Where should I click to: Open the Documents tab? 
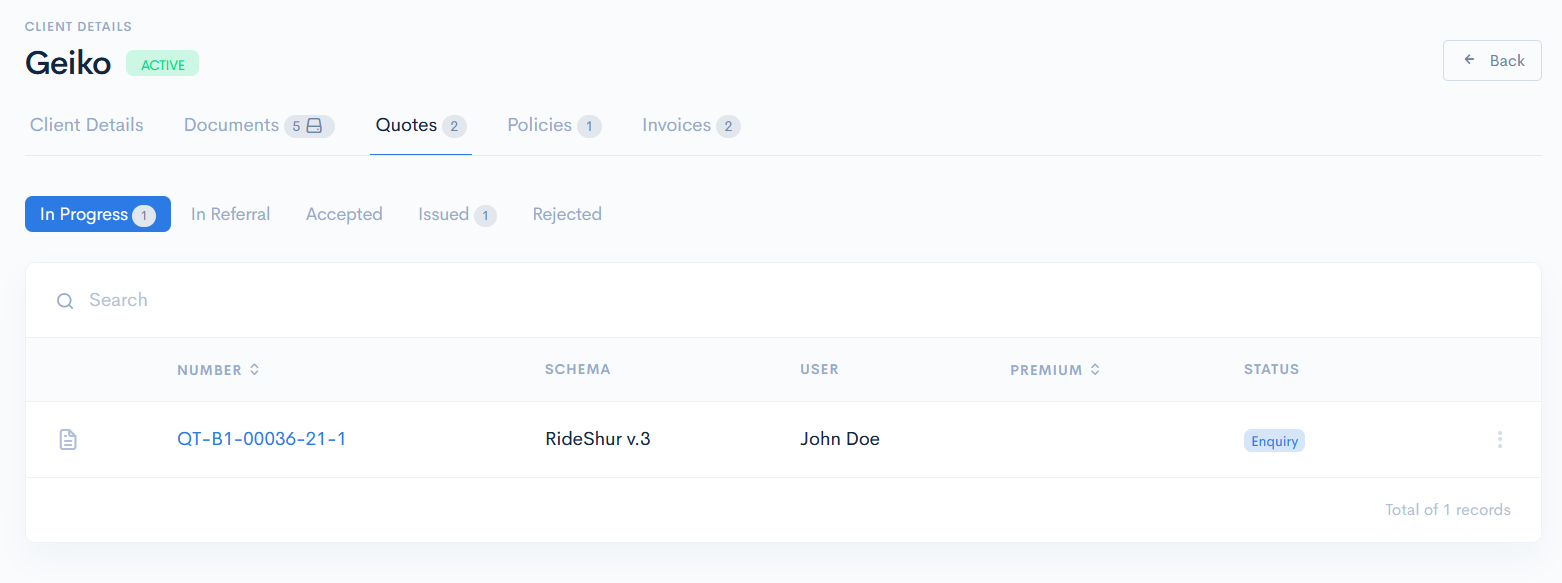(x=232, y=126)
